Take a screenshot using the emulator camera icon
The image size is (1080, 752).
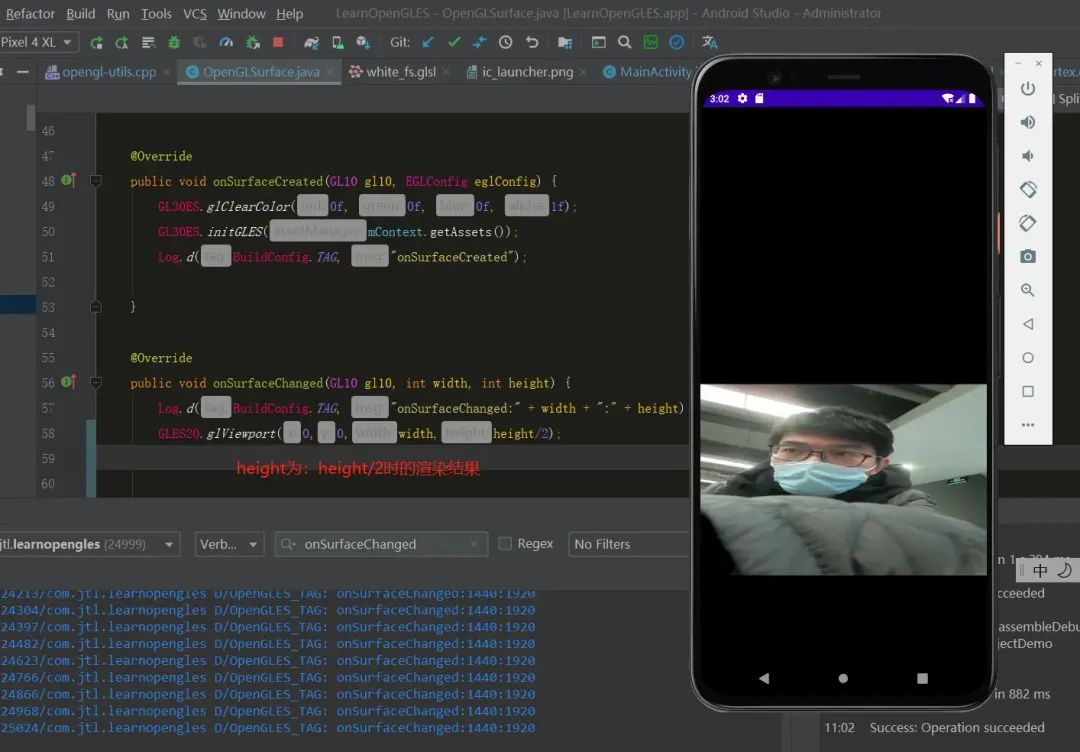[x=1028, y=255]
